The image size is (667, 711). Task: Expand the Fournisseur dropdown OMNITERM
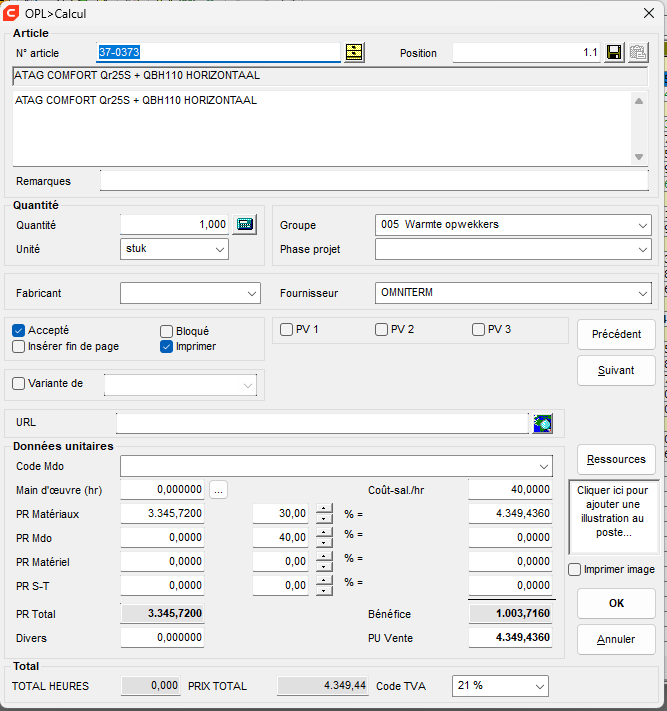pos(513,293)
